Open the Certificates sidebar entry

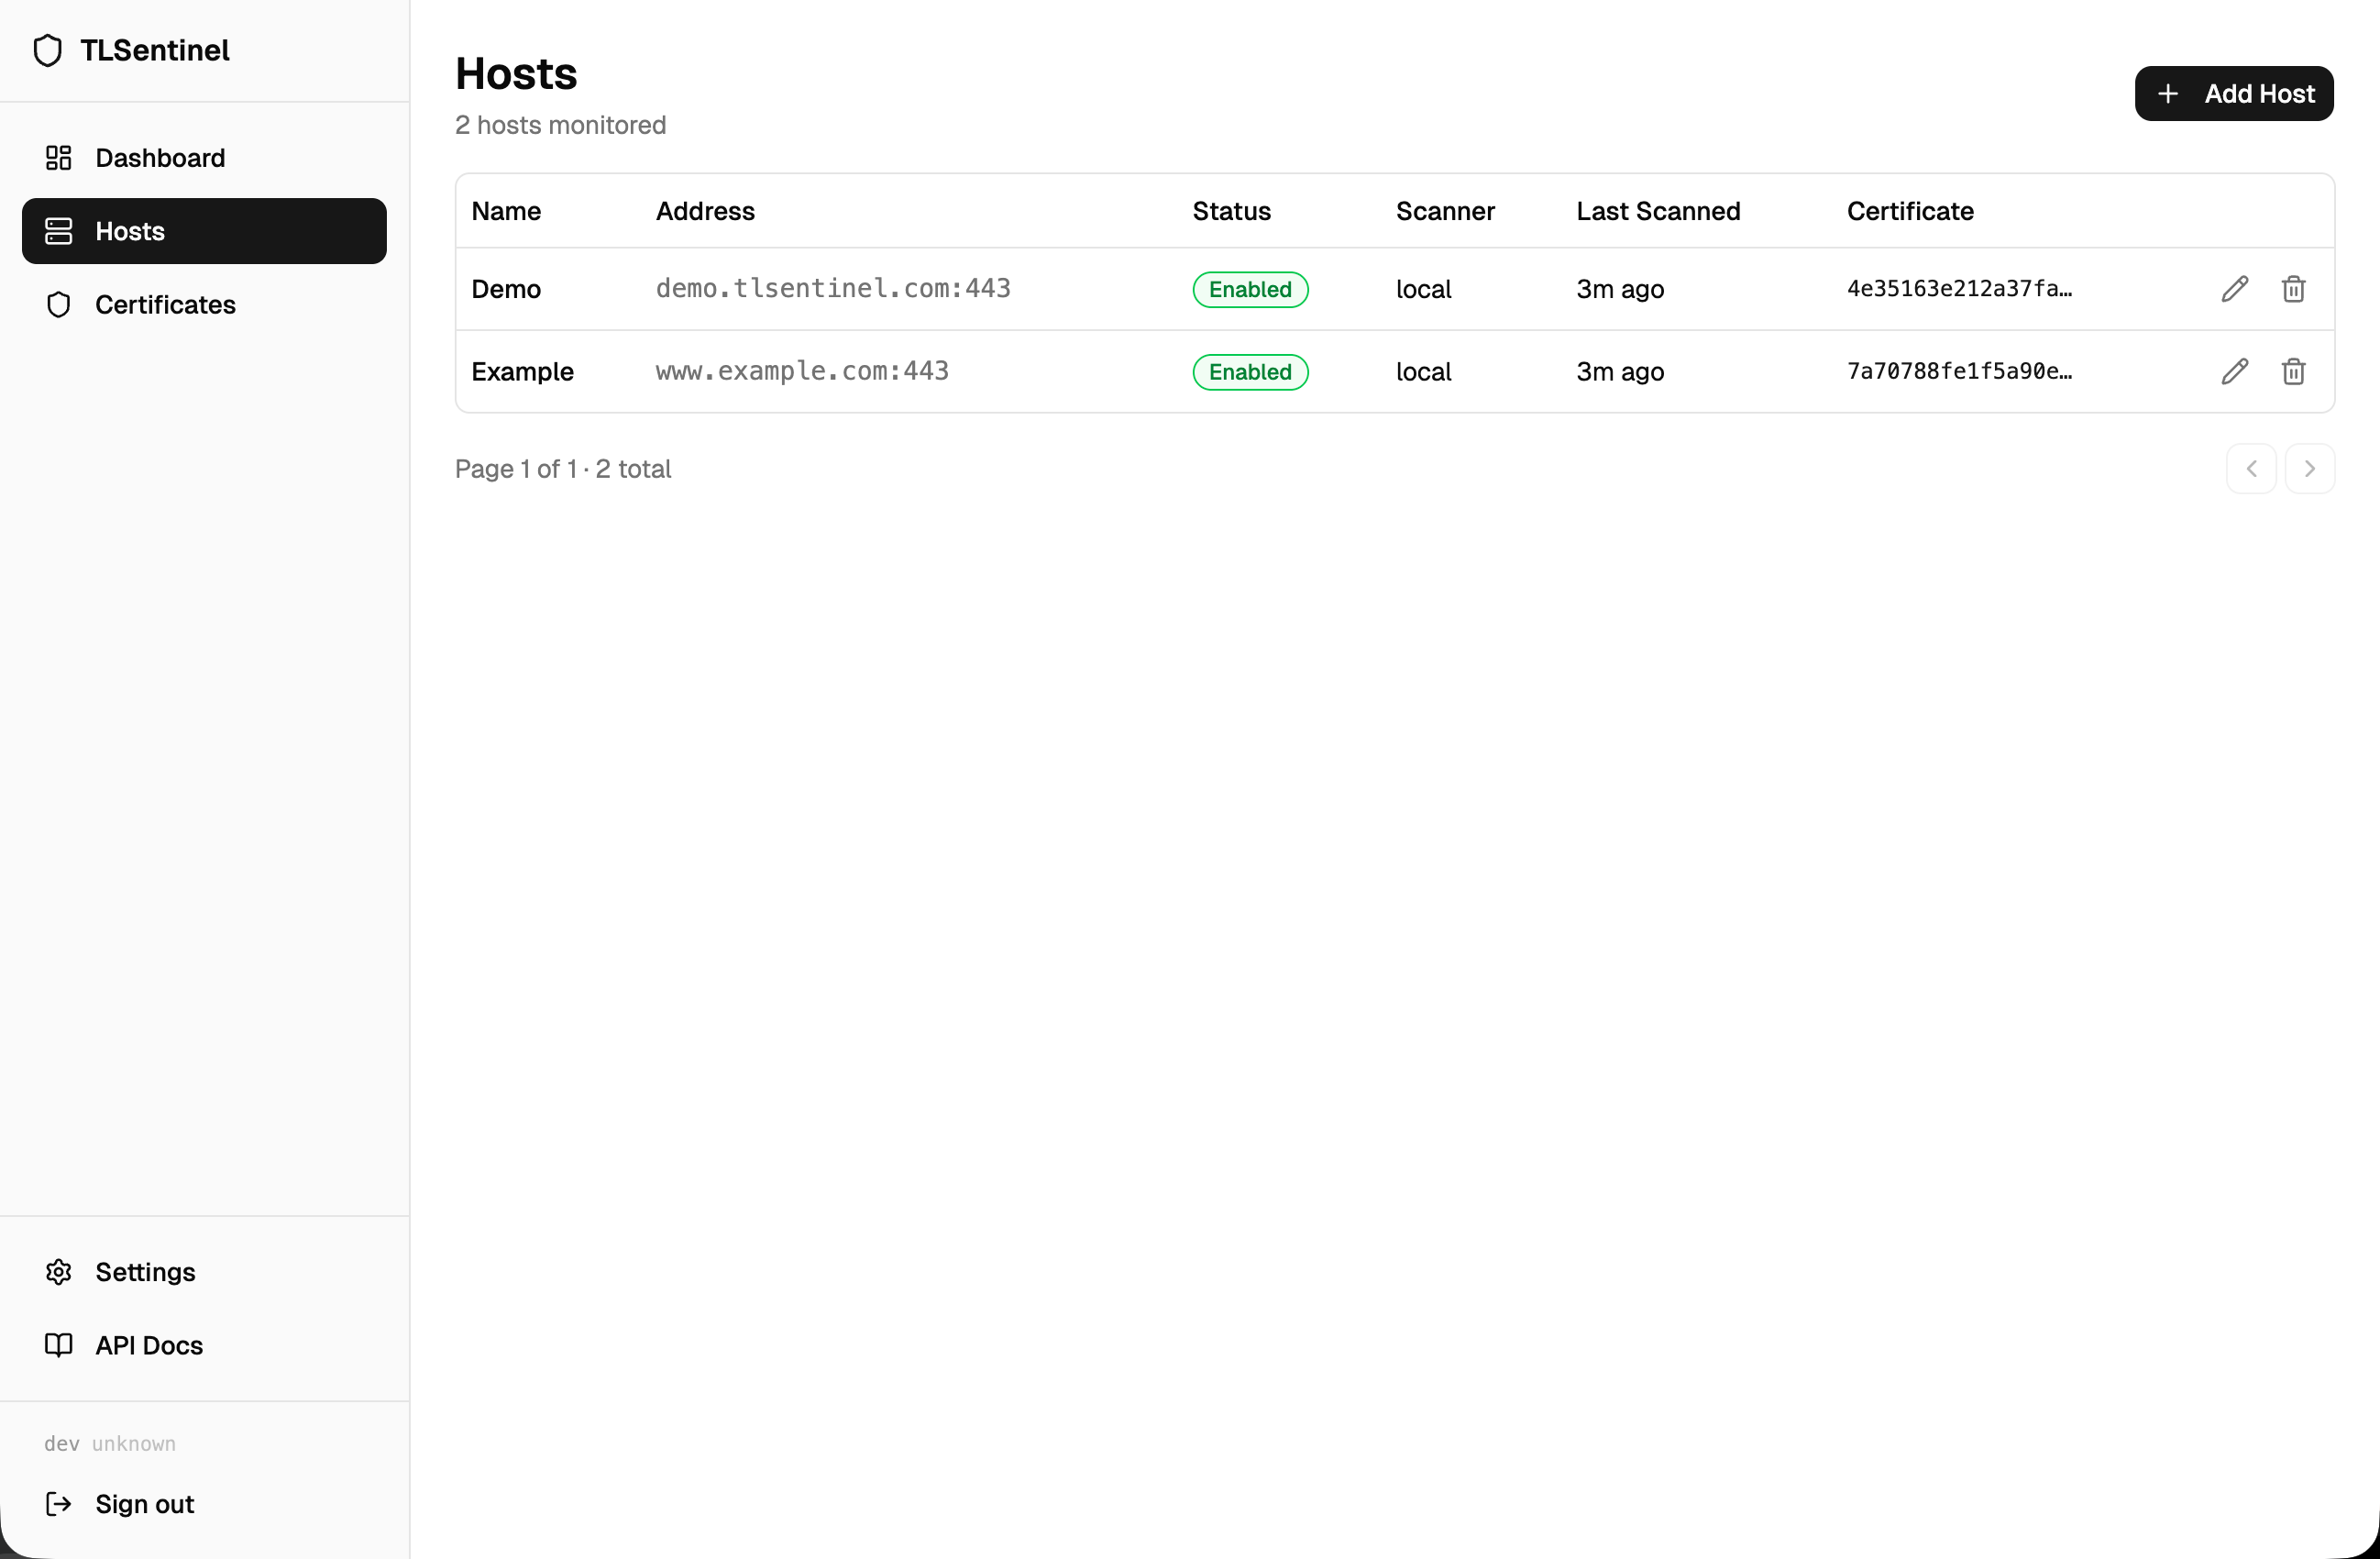click(166, 304)
